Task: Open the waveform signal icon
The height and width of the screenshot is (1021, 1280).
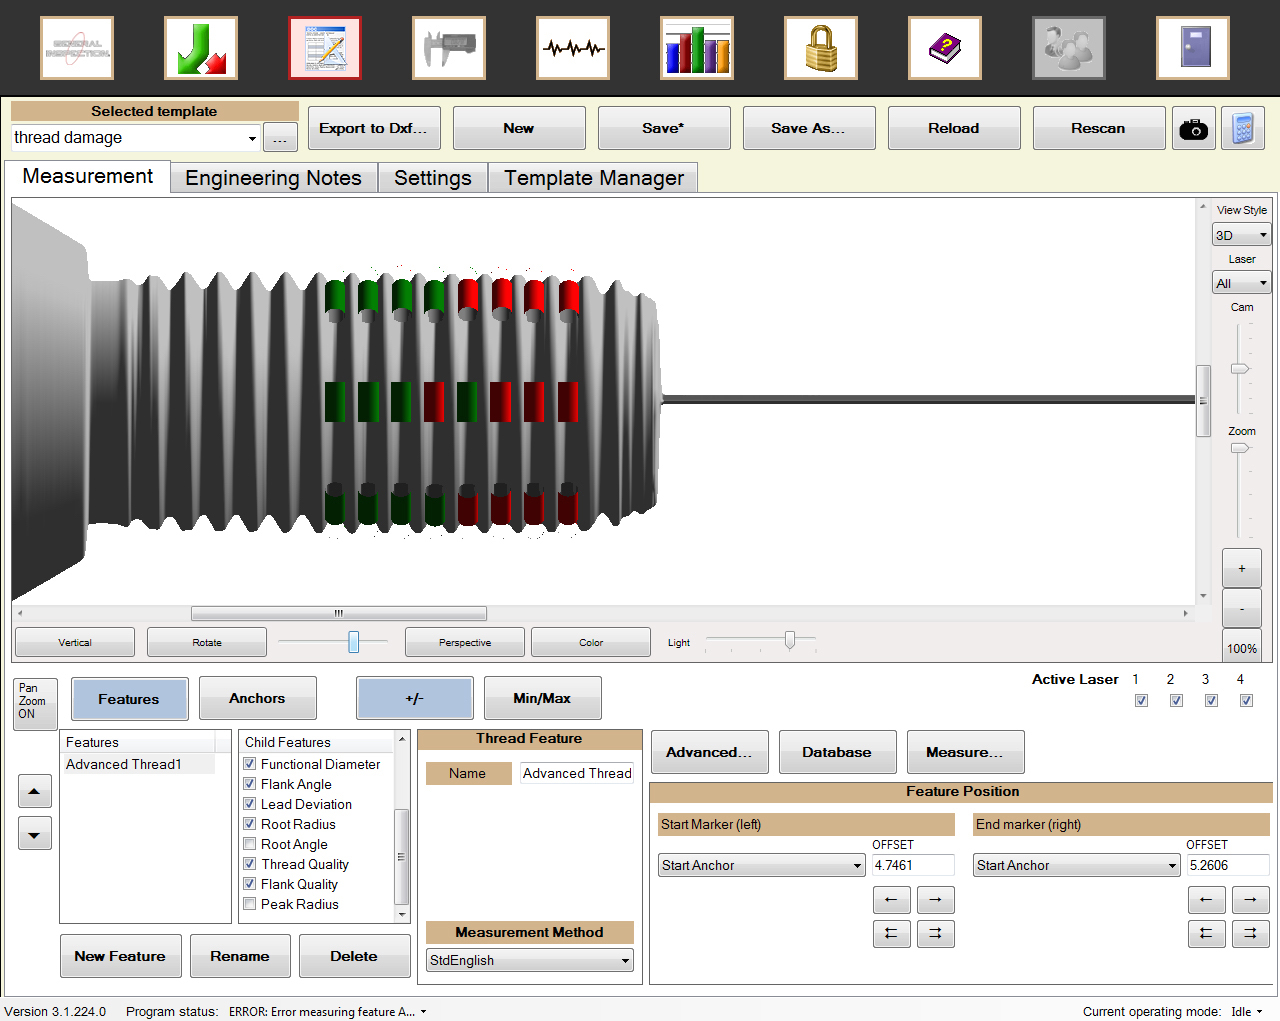Action: [573, 48]
